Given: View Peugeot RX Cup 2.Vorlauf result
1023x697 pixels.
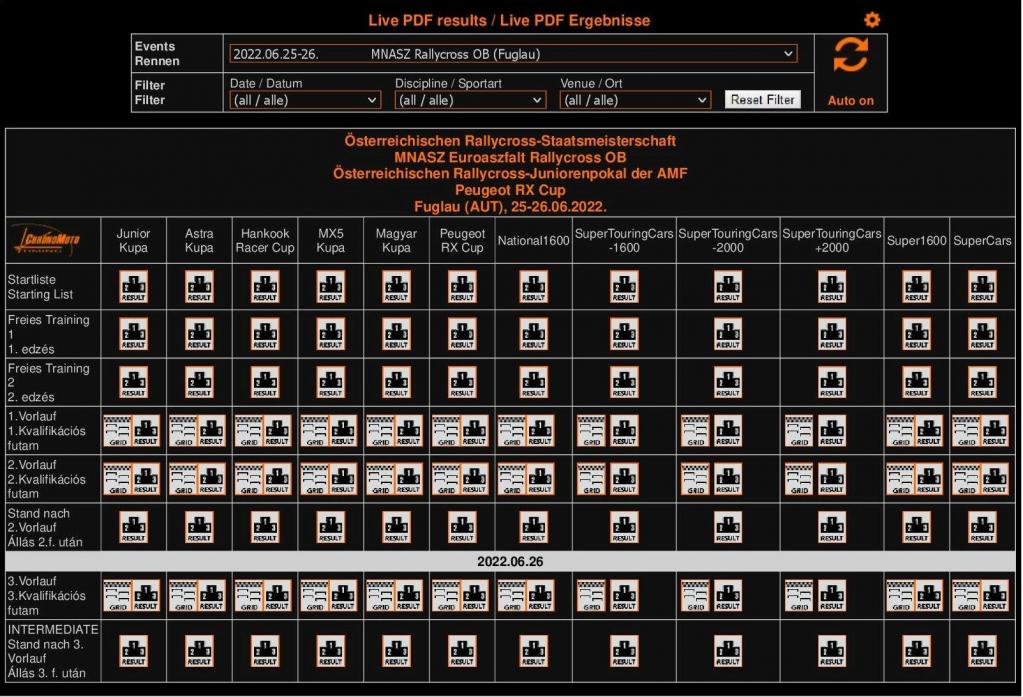Looking at the screenshot, I should coord(475,480).
